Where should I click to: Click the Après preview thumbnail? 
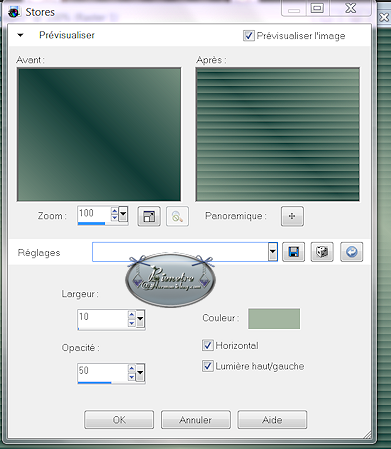click(x=277, y=134)
